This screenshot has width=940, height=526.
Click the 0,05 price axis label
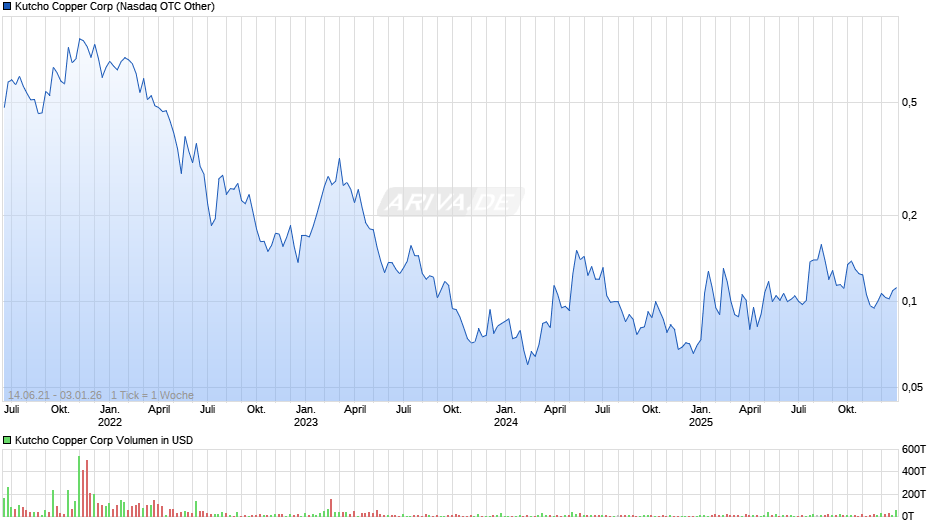click(912, 387)
